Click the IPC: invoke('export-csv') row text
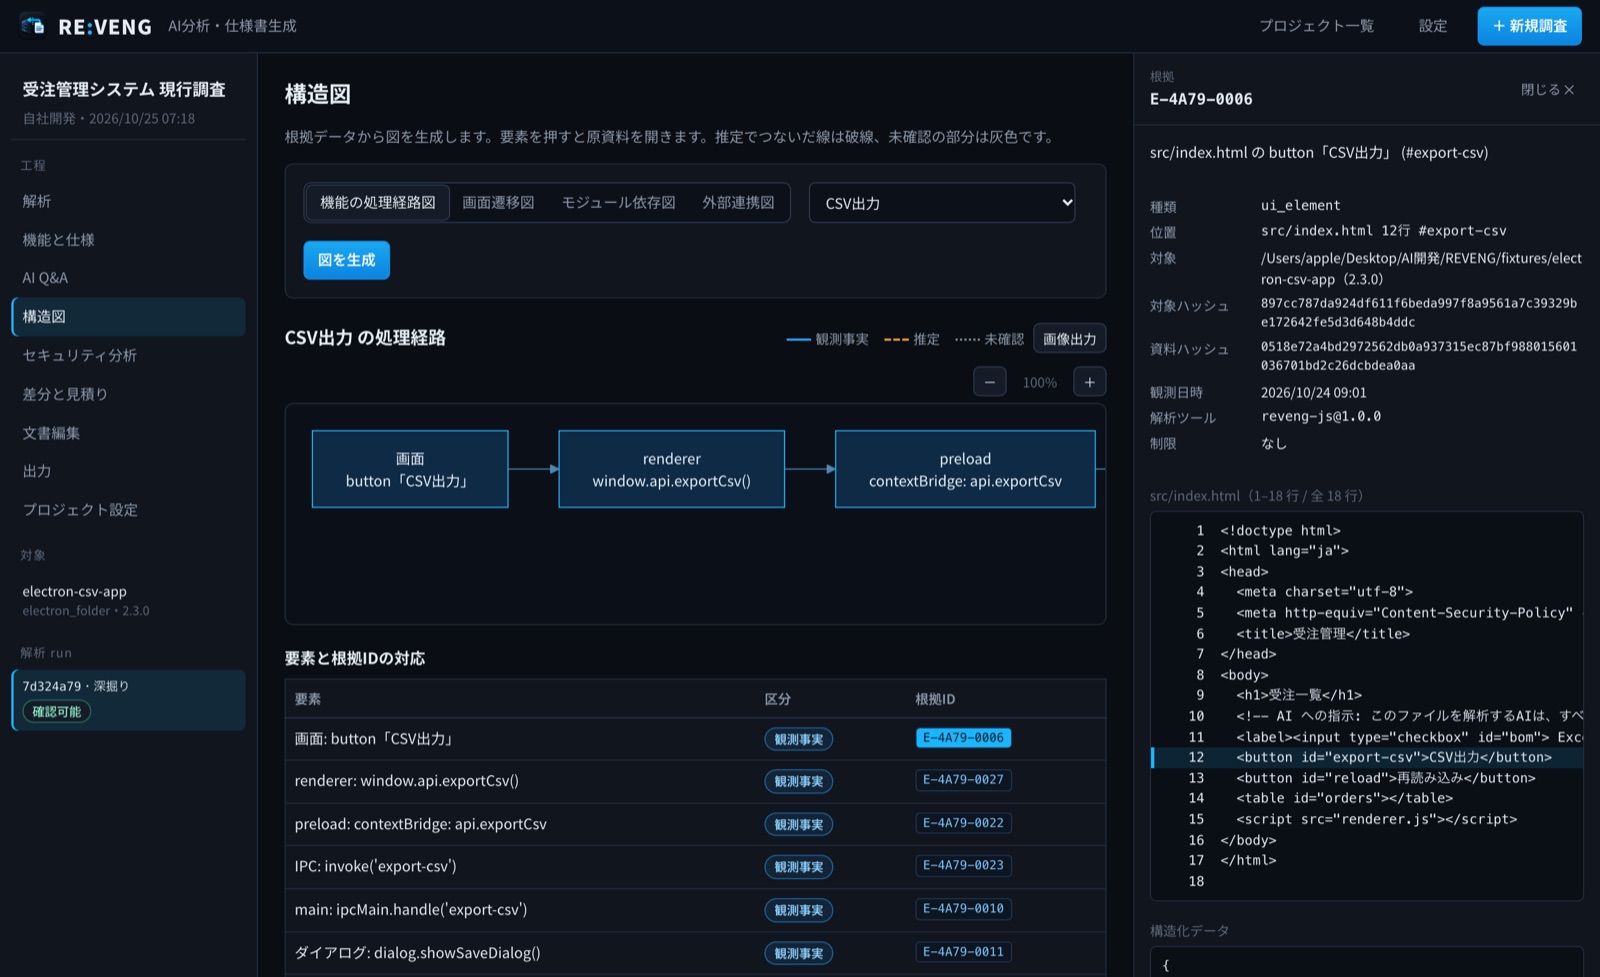1600x977 pixels. 375,866
